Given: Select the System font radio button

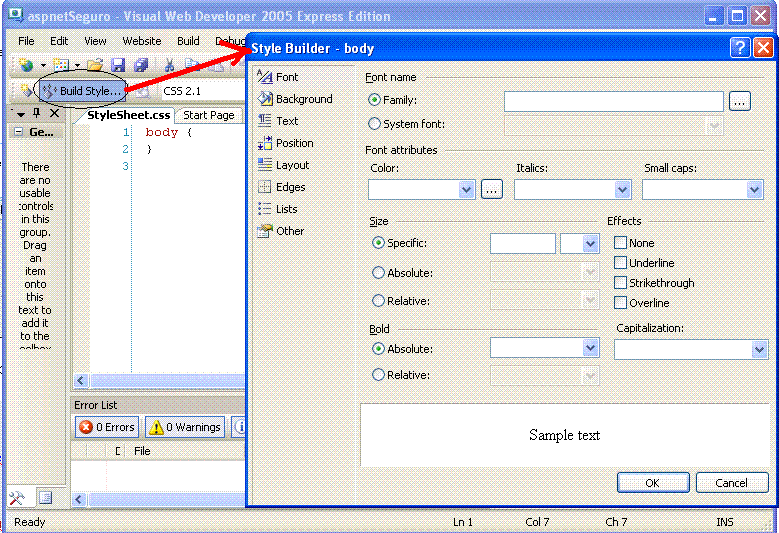Looking at the screenshot, I should click(374, 124).
